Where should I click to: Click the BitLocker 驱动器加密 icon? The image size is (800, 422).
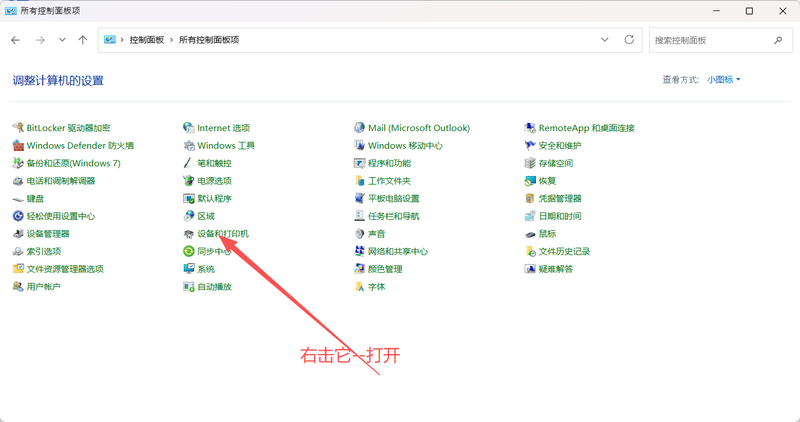(x=18, y=128)
